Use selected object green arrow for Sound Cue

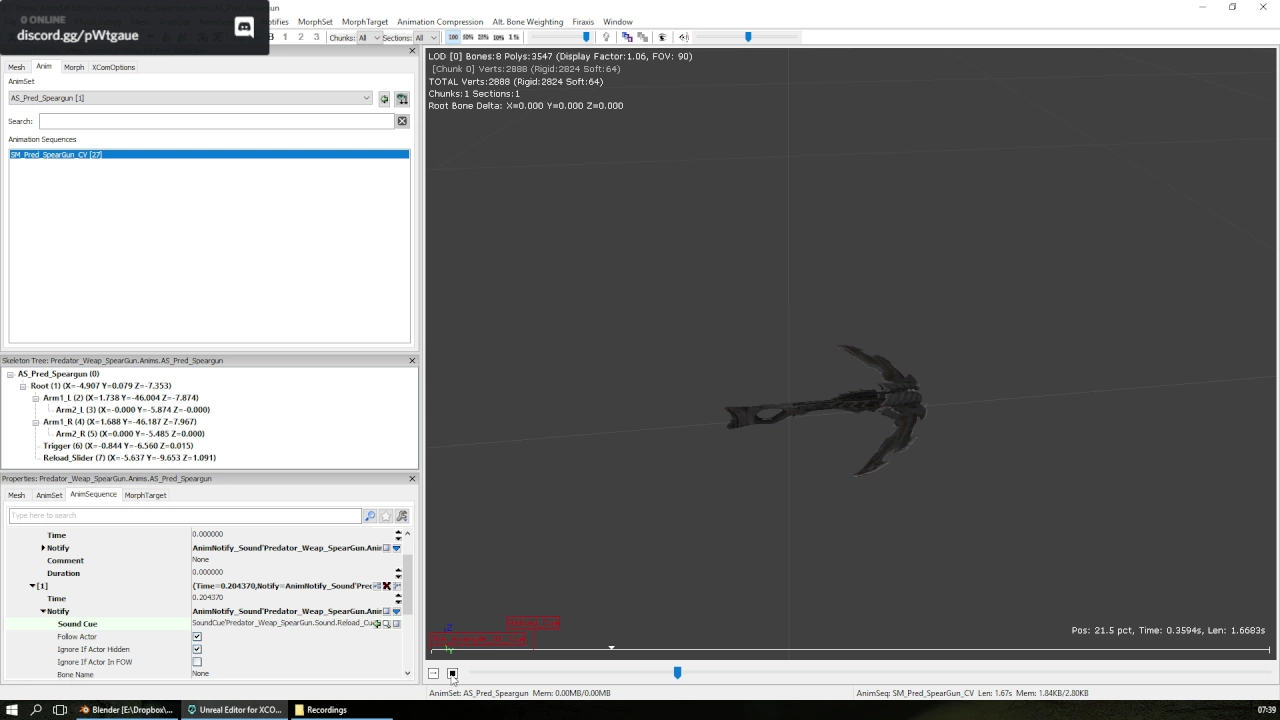377,624
